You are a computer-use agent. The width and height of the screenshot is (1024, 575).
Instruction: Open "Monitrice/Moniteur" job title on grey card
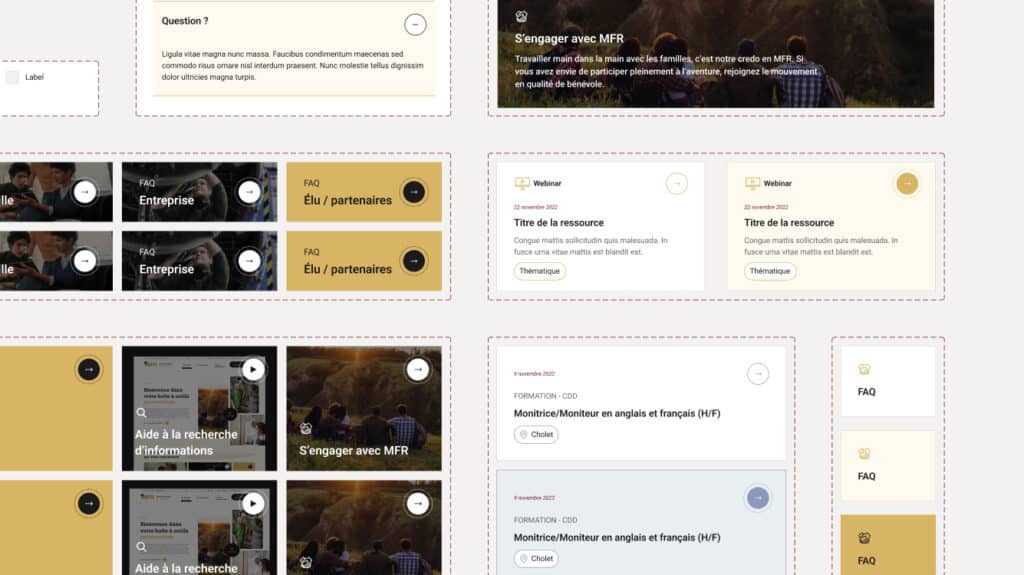[x=616, y=538]
